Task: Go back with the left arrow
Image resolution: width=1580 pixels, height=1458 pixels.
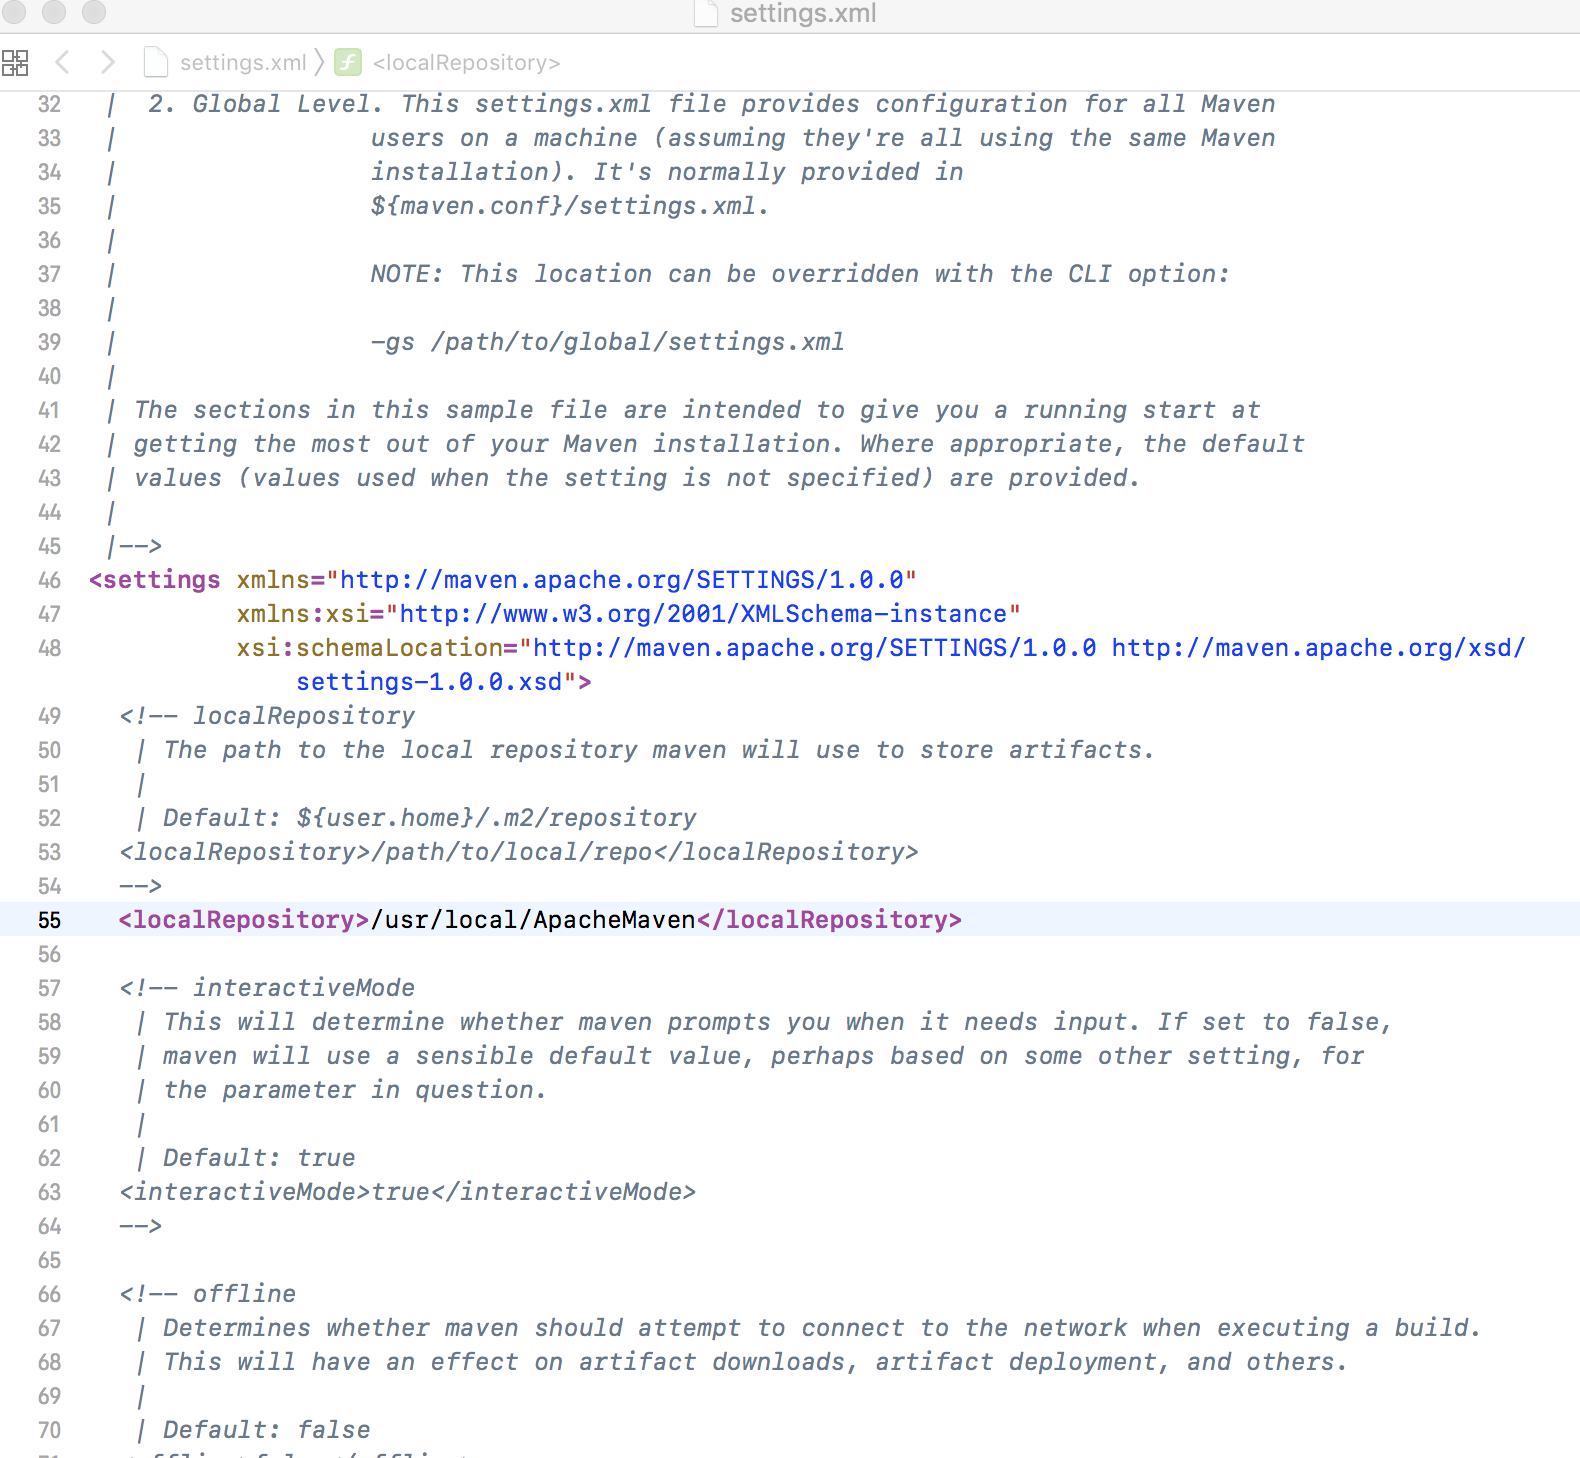Action: 62,62
